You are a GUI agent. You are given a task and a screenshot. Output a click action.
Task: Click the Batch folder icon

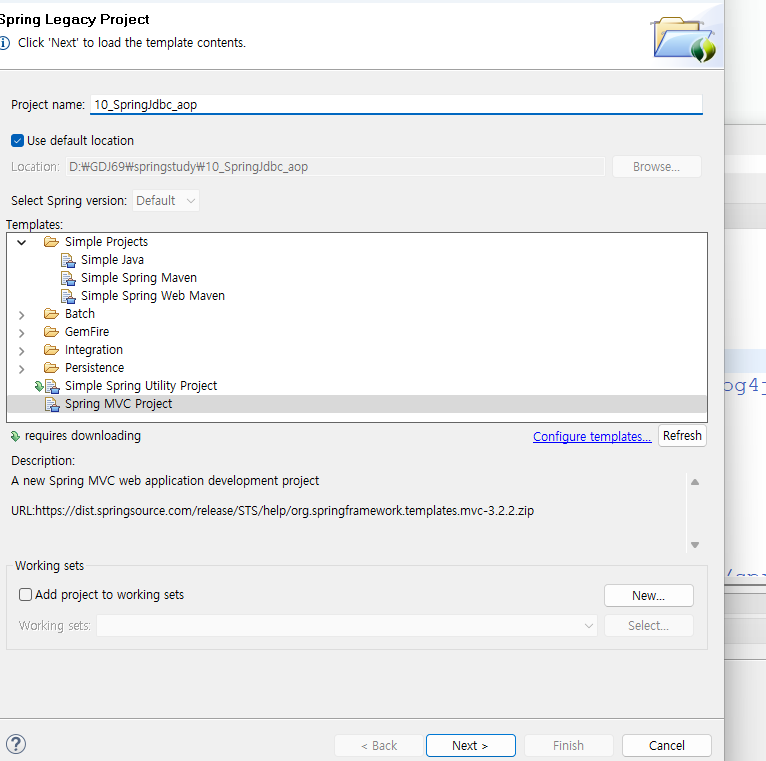pos(51,314)
